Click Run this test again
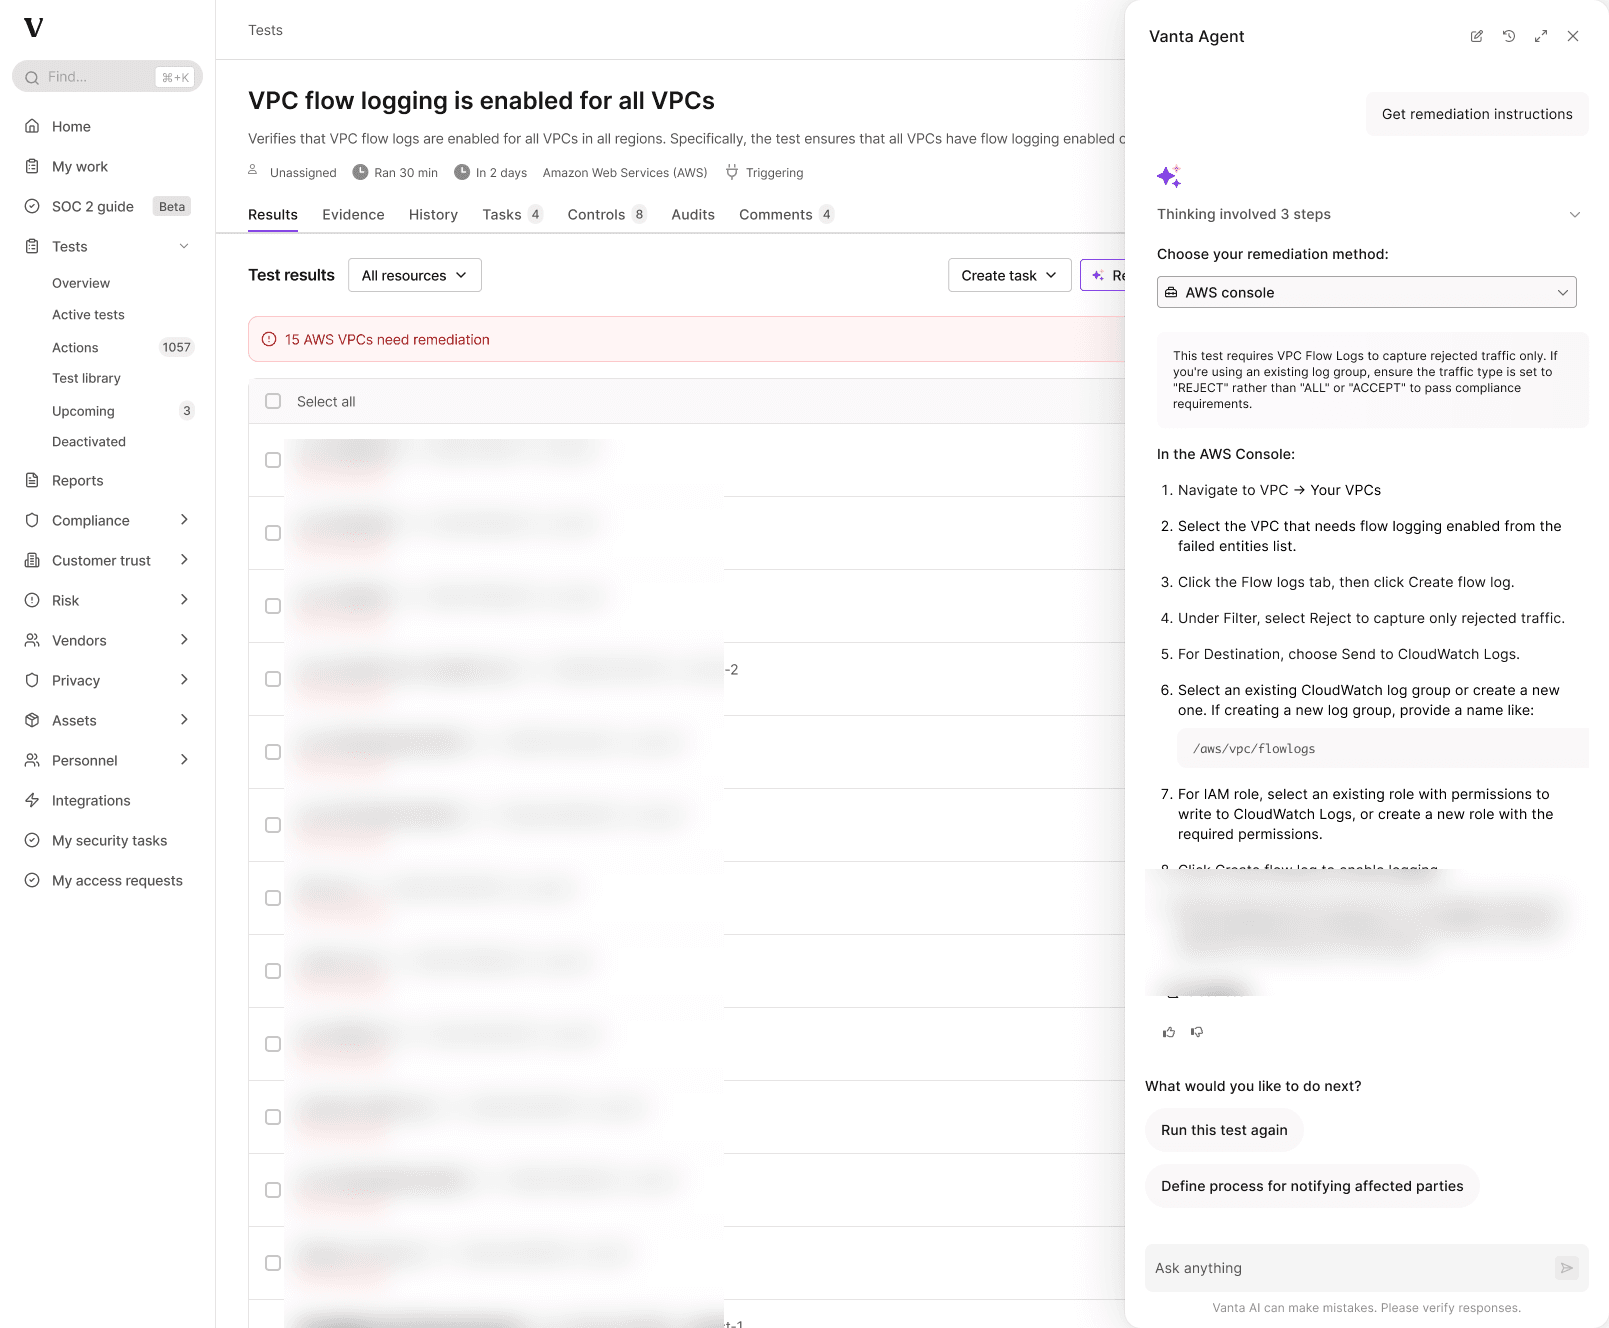Screen dimensions: 1609x1328 pyautogui.click(x=1224, y=1130)
